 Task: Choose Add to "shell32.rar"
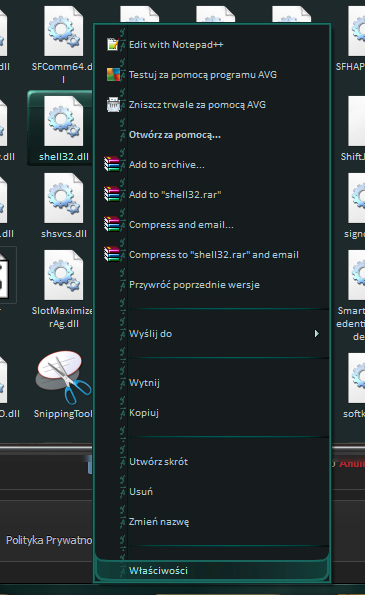click(212, 195)
